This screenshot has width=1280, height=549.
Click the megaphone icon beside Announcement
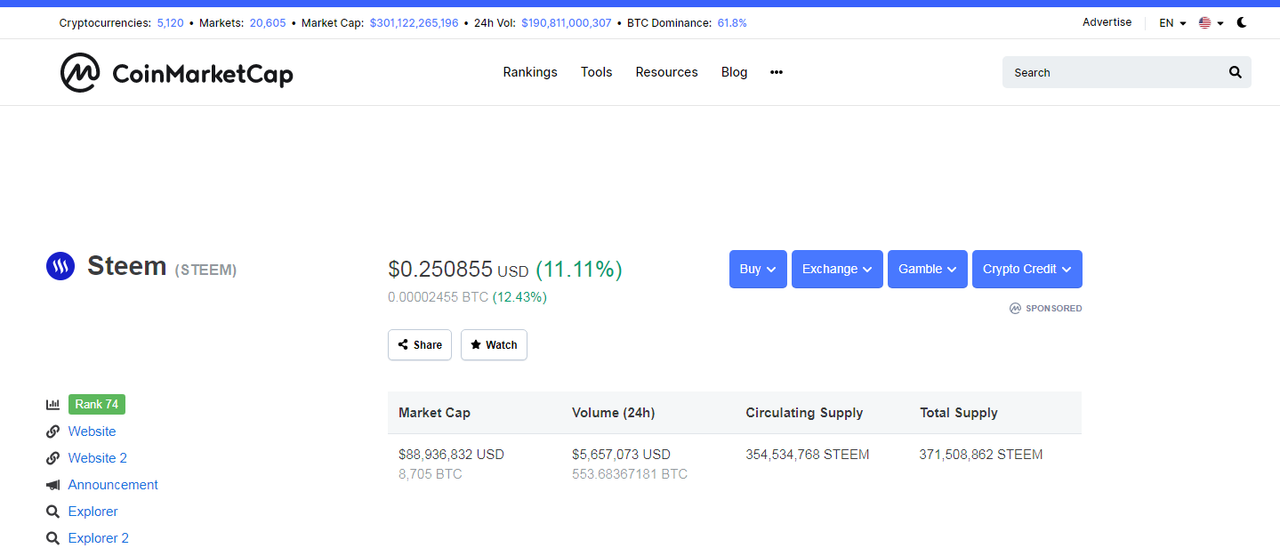click(53, 485)
